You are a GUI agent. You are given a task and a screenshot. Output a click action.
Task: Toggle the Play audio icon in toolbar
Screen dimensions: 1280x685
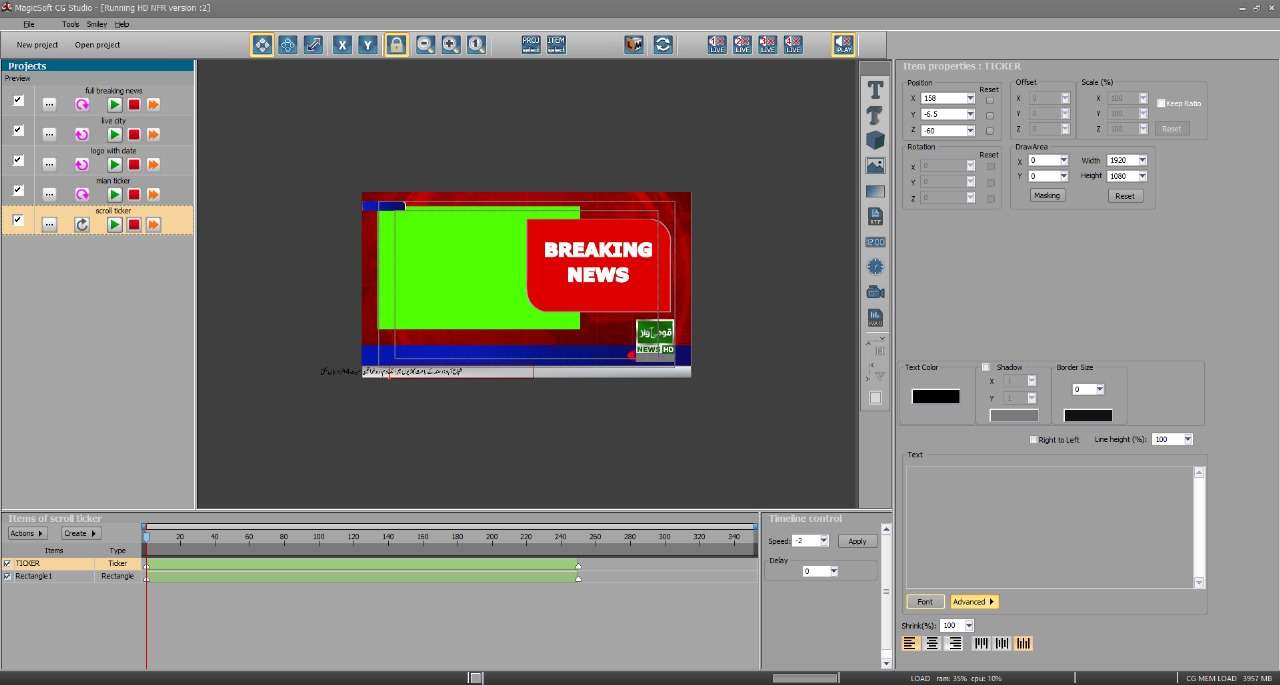click(844, 45)
